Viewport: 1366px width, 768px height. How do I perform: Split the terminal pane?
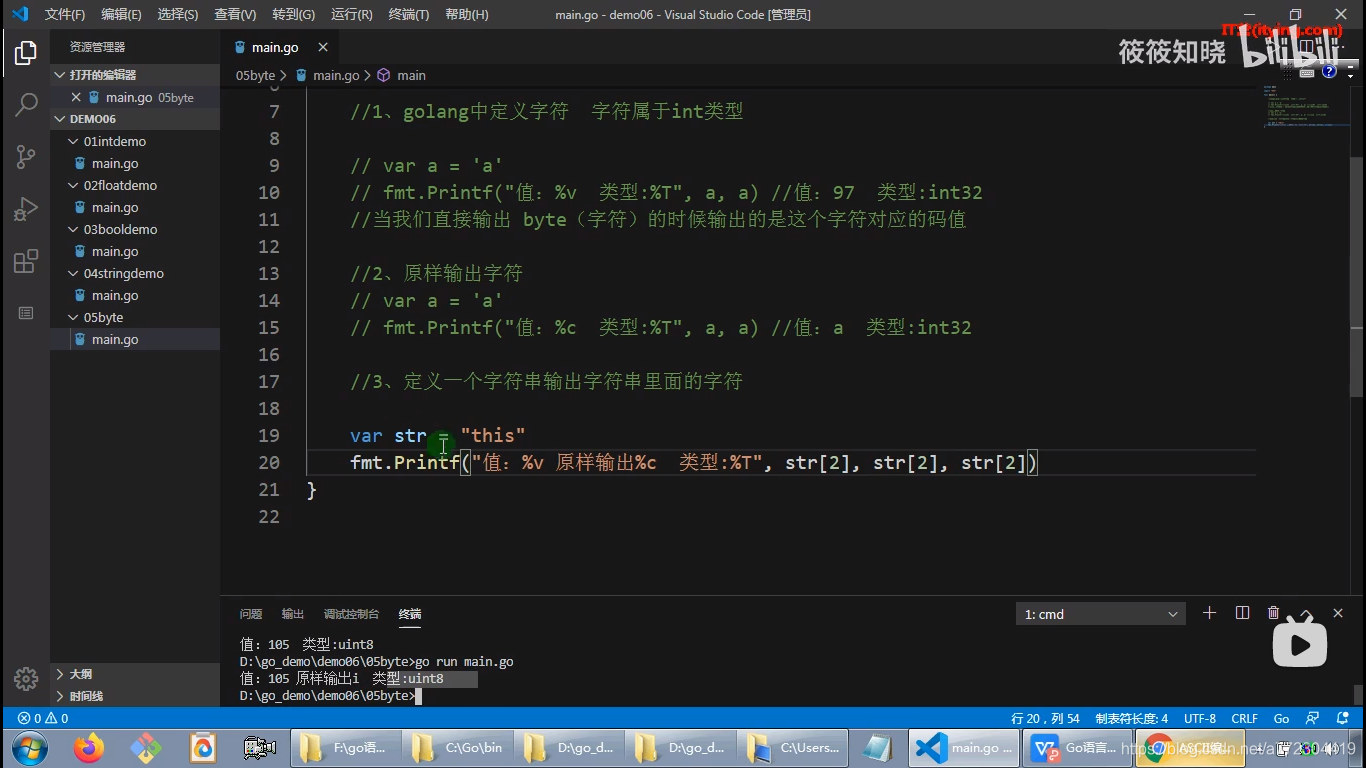click(x=1242, y=613)
